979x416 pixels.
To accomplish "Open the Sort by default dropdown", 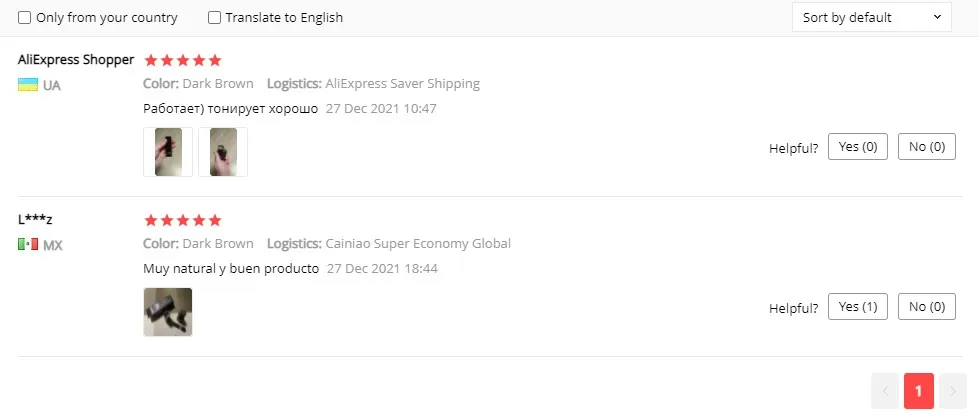I will (871, 17).
